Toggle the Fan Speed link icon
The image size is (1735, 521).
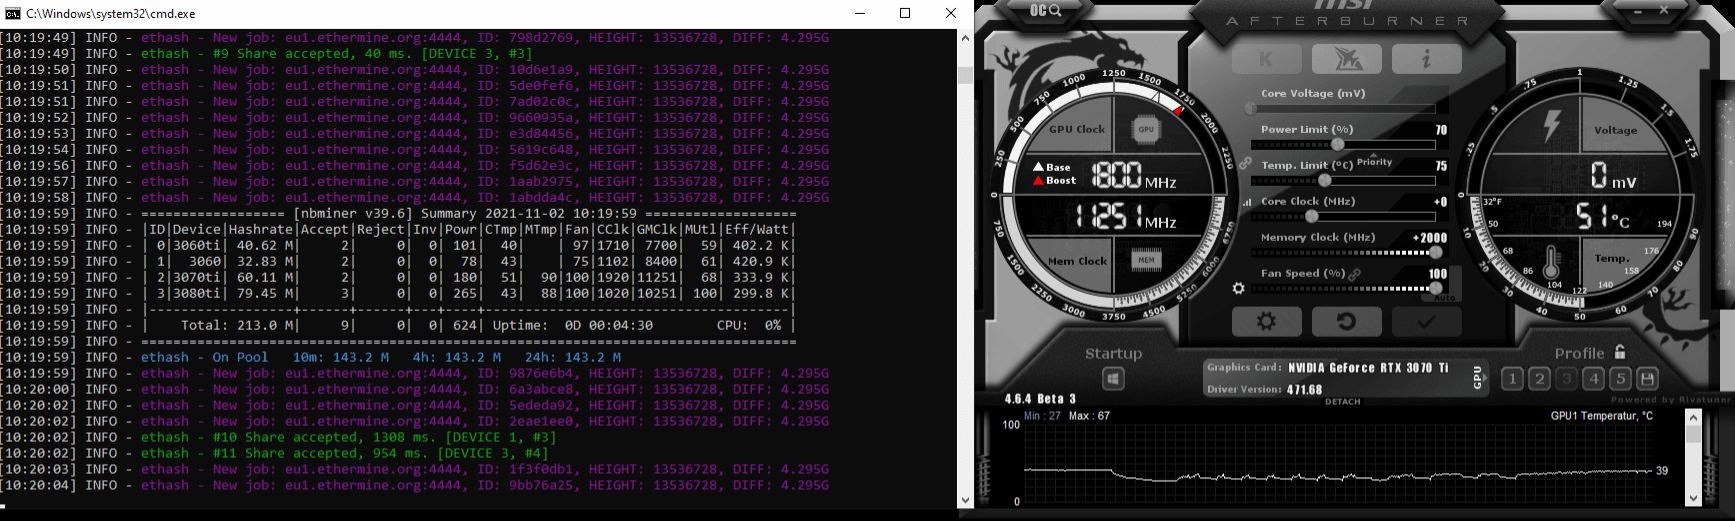1355,274
